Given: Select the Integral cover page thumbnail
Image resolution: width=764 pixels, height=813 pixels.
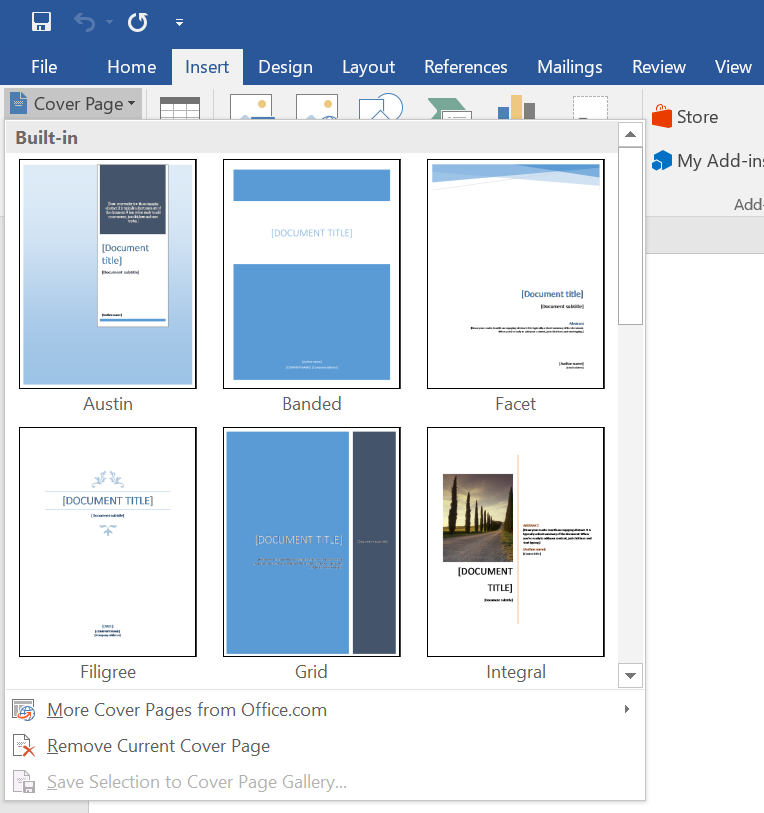Looking at the screenshot, I should click(x=515, y=542).
